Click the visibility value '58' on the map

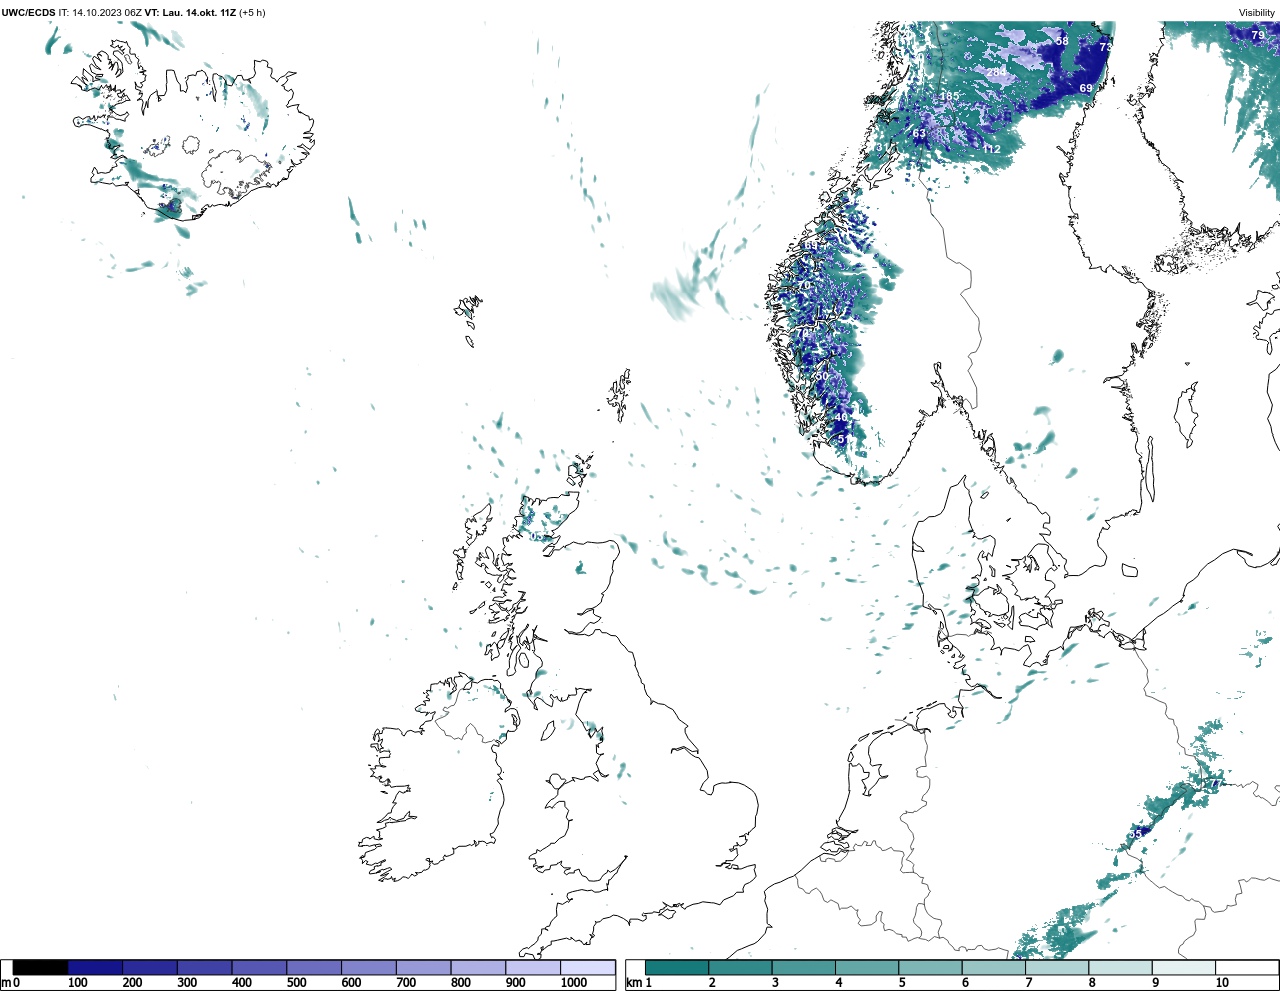pyautogui.click(x=1062, y=41)
